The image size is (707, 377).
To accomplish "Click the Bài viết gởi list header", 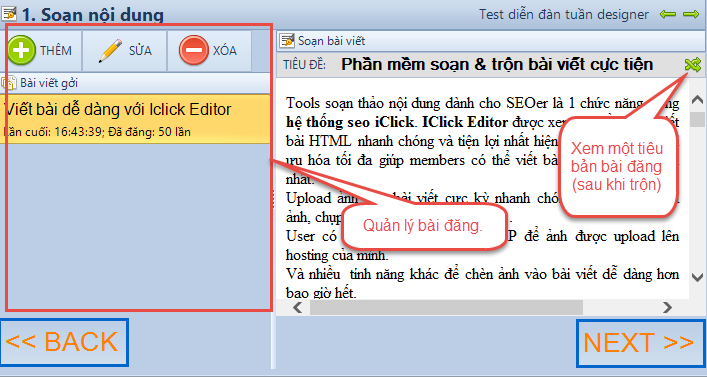I will coord(135,83).
